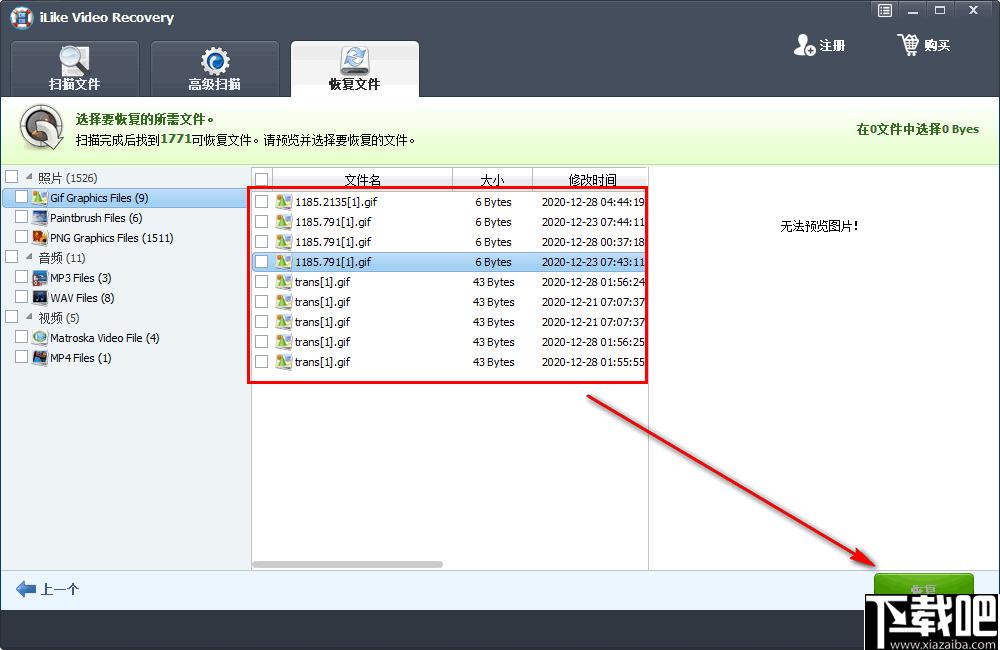Select Matroska Video File (4) tree item
Viewport: 1000px width, 650px height.
[105, 337]
